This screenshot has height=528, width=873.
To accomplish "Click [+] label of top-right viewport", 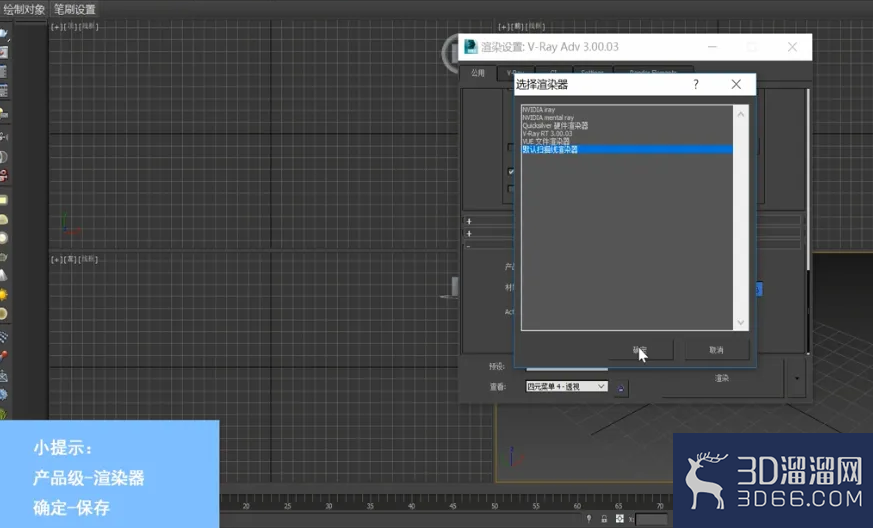I will 503,26.
